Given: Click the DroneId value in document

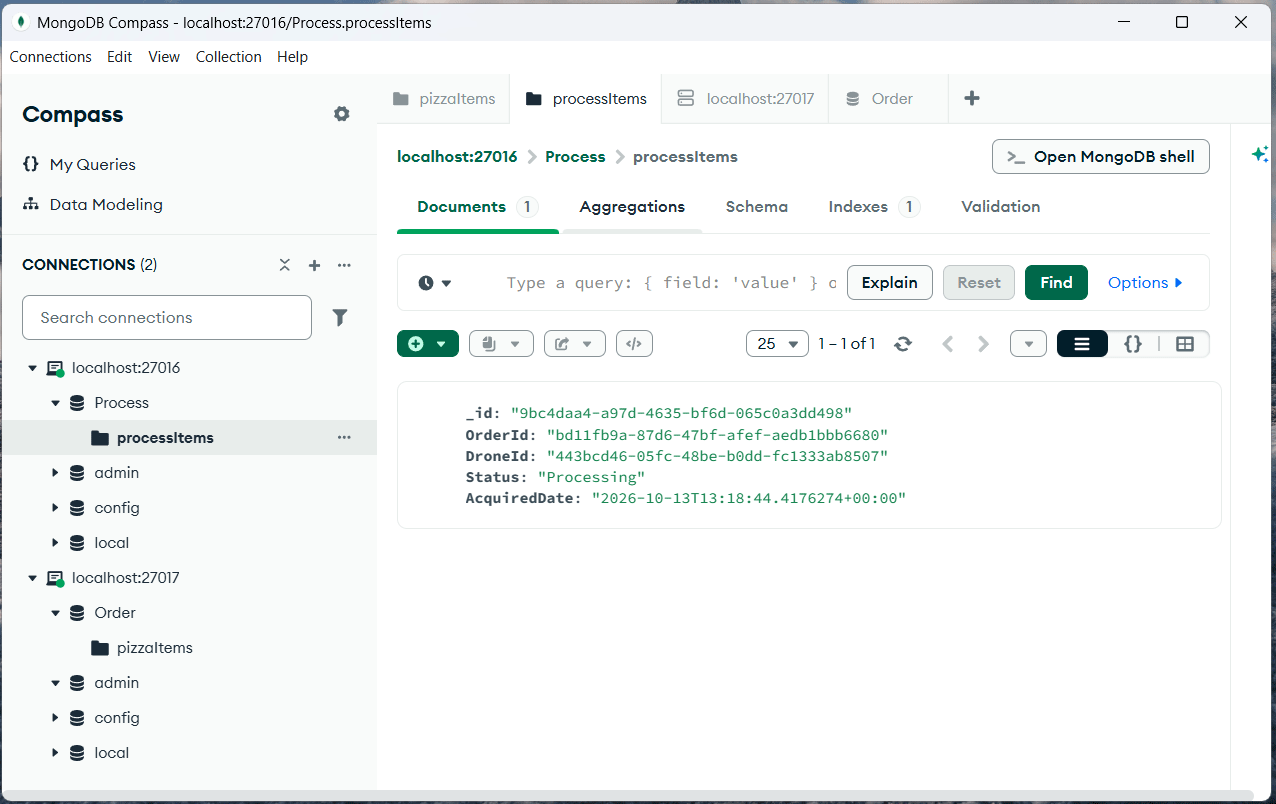Looking at the screenshot, I should [717, 456].
